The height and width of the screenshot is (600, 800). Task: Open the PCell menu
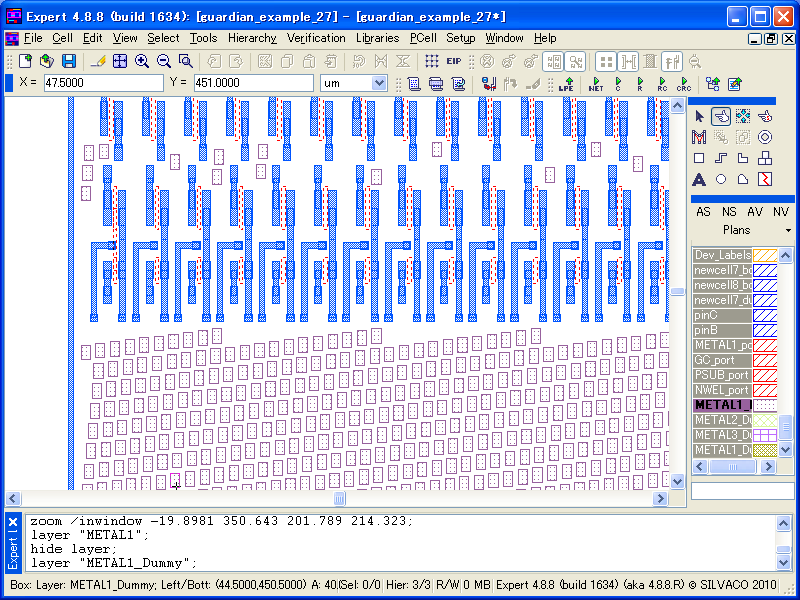422,38
